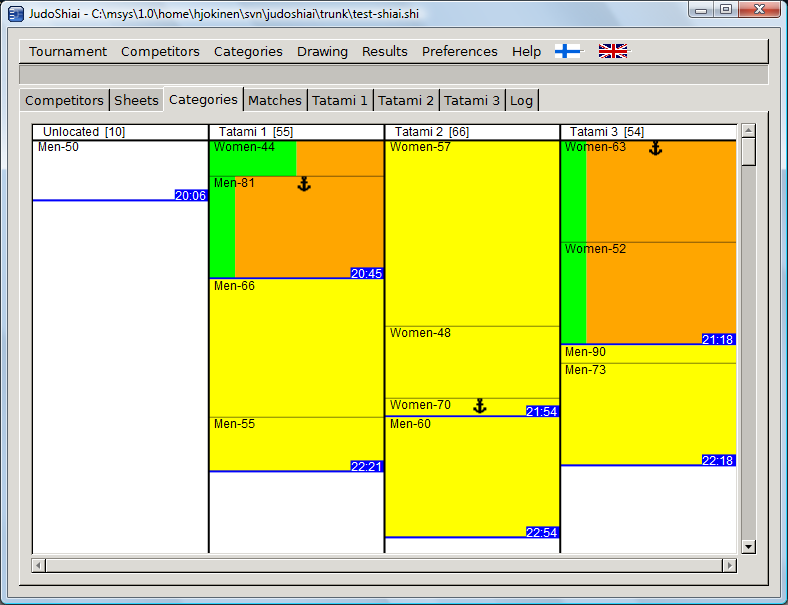Click the horizontal scrollbar right arrow
This screenshot has width=788, height=605.
(729, 566)
